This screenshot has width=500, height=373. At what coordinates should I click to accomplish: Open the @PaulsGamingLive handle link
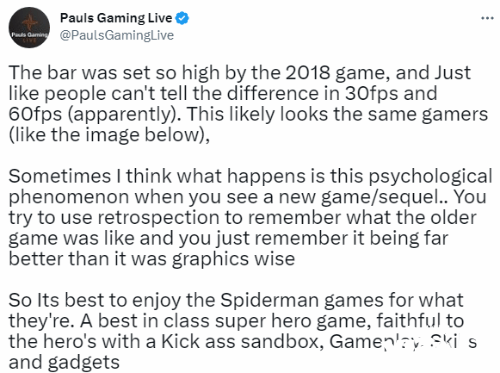tap(117, 35)
